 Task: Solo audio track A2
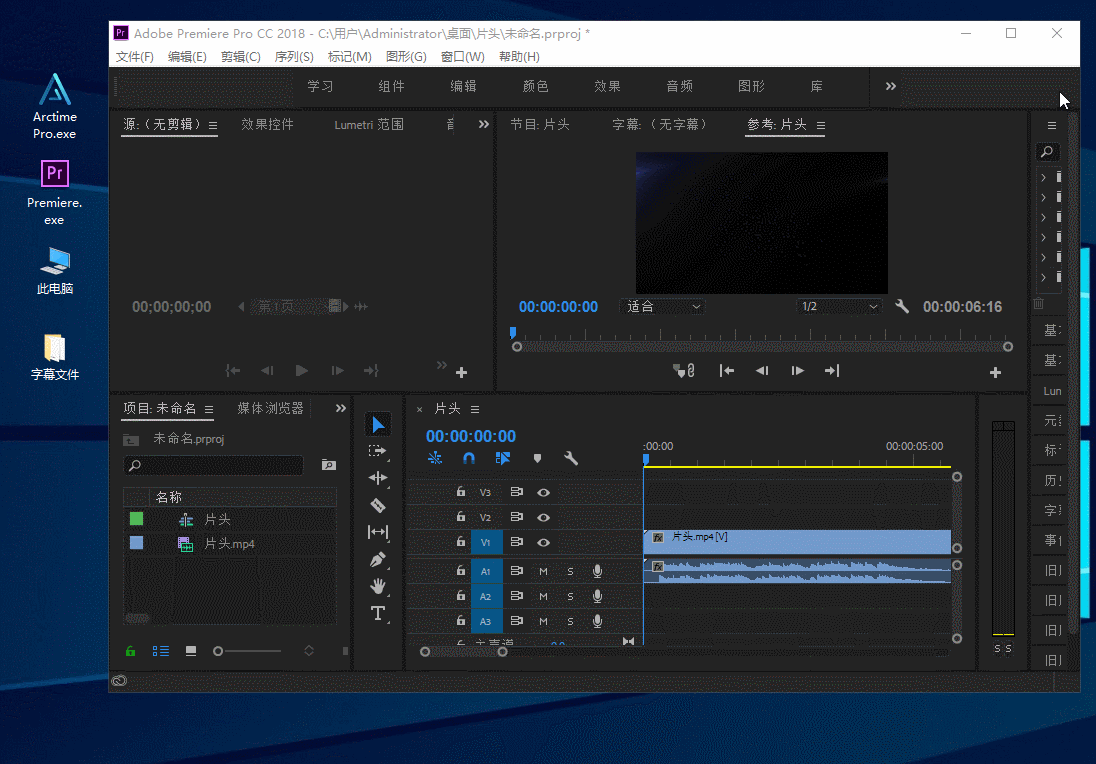(570, 596)
